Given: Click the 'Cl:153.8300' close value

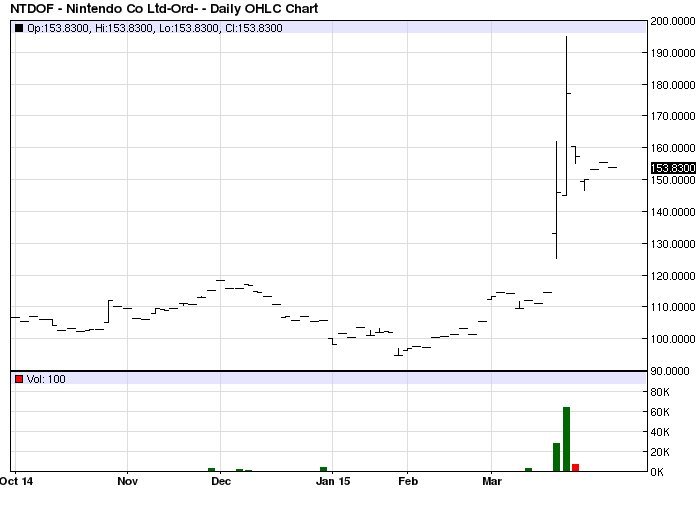Looking at the screenshot, I should click(x=254, y=28).
